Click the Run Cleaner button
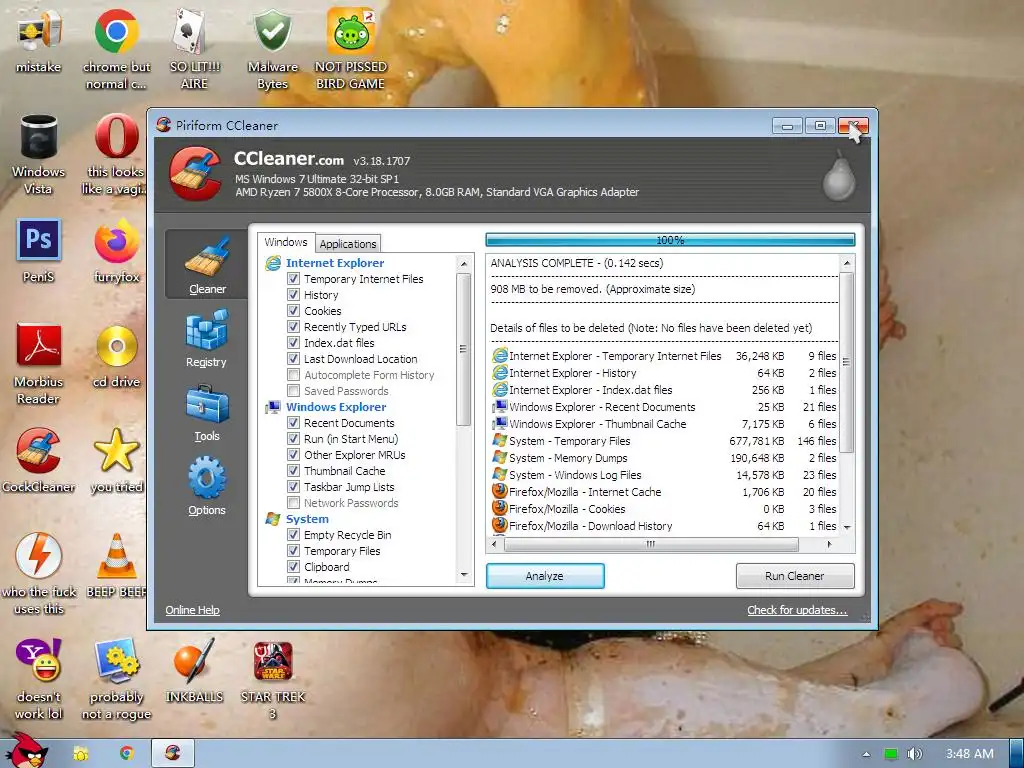 click(795, 576)
